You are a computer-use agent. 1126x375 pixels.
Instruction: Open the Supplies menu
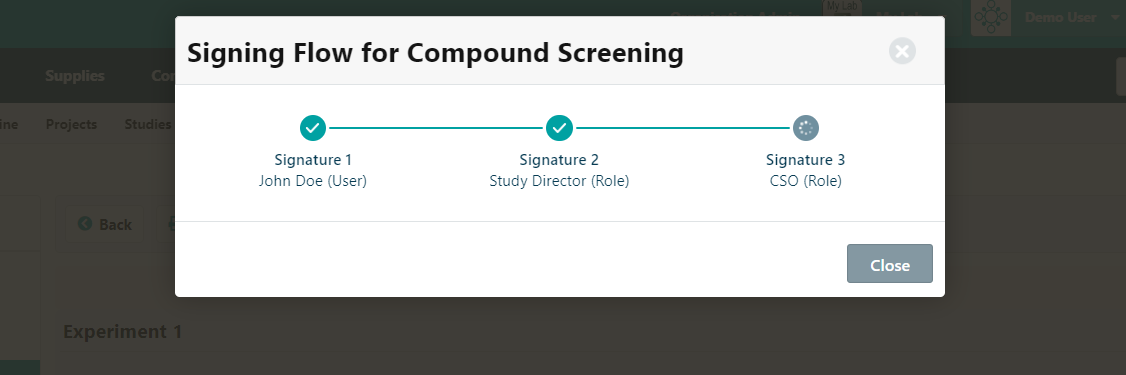coord(75,75)
